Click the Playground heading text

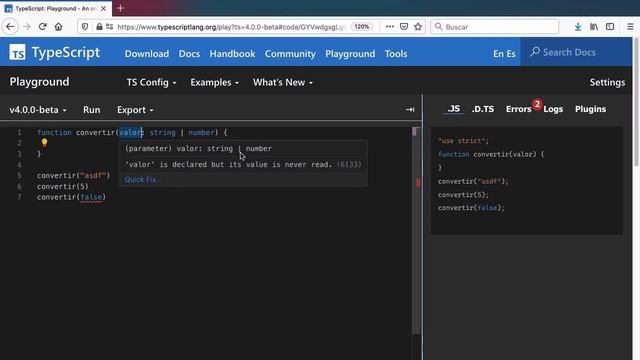coord(40,82)
